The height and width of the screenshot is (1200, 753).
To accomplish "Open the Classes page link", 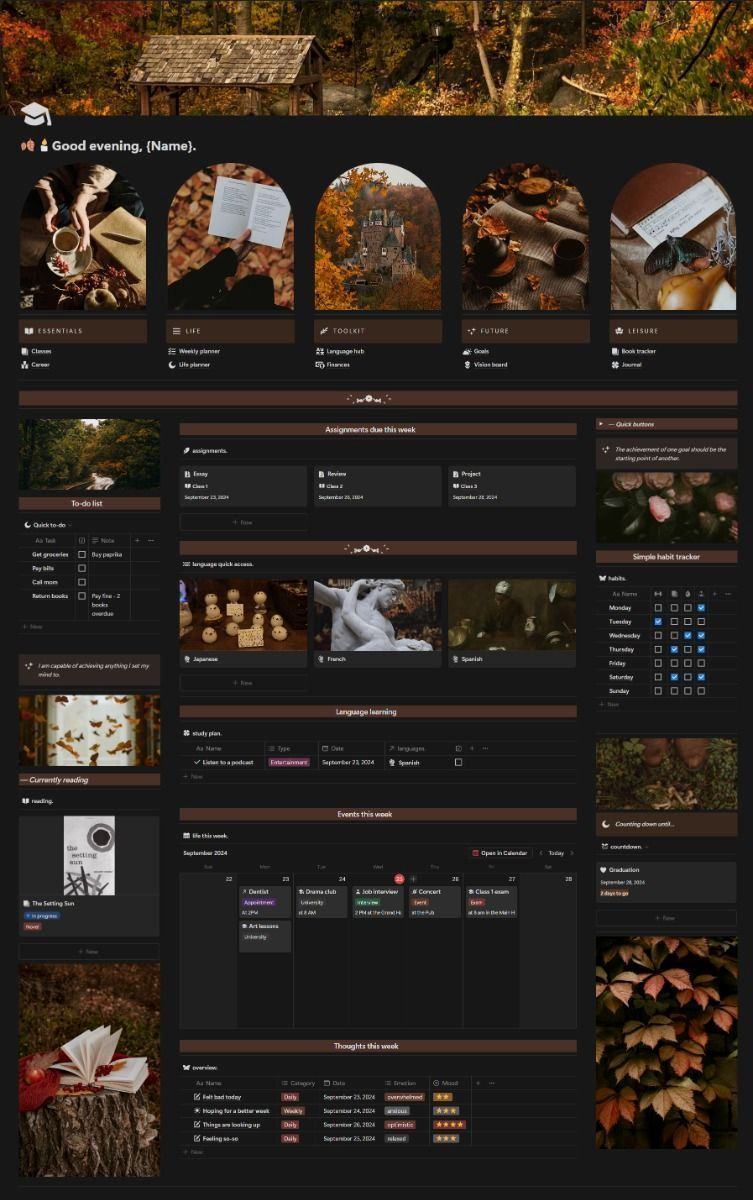I will (36, 351).
